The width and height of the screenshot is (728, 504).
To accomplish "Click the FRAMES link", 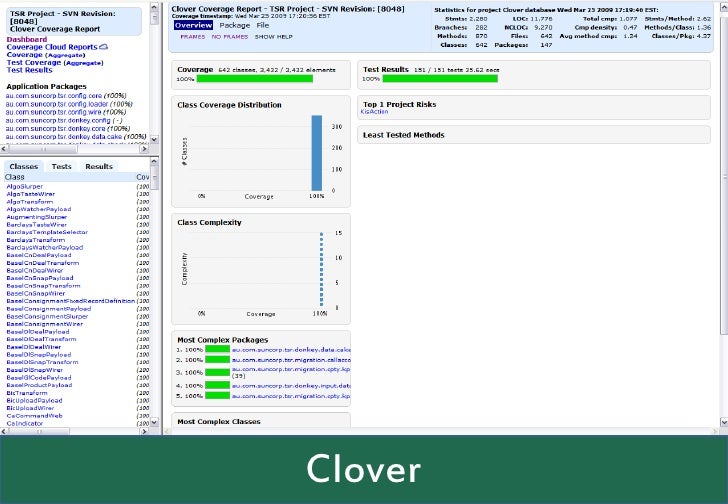I will [x=192, y=37].
